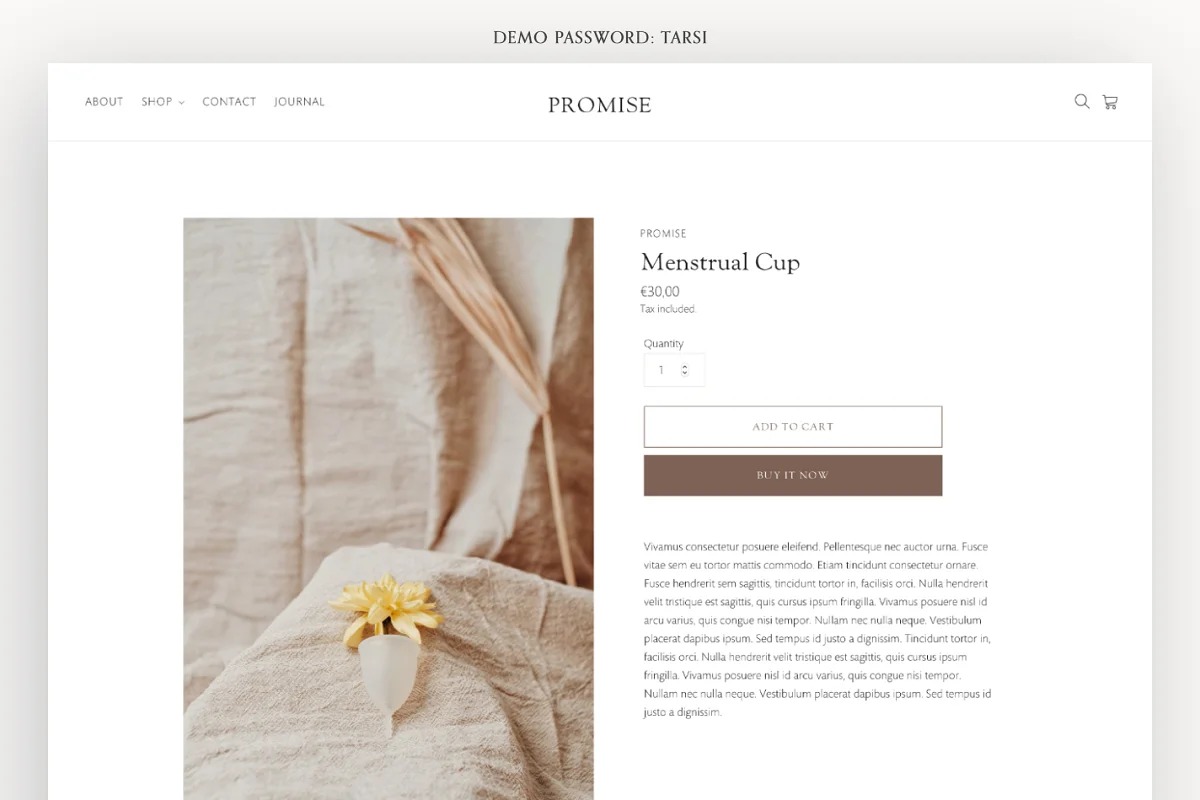The width and height of the screenshot is (1200, 800).
Task: Click the Buy It Now button
Action: point(793,475)
